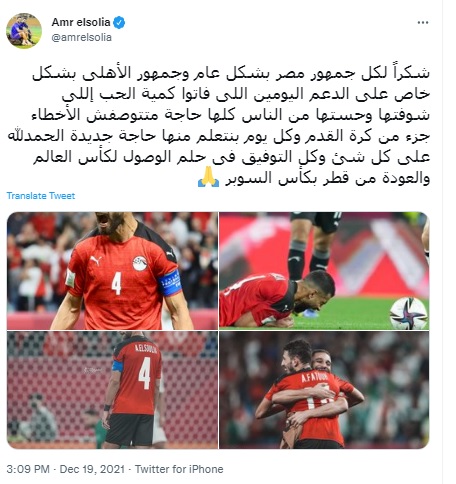Click the Translate Tweet link
456x484 pixels.
41,196
